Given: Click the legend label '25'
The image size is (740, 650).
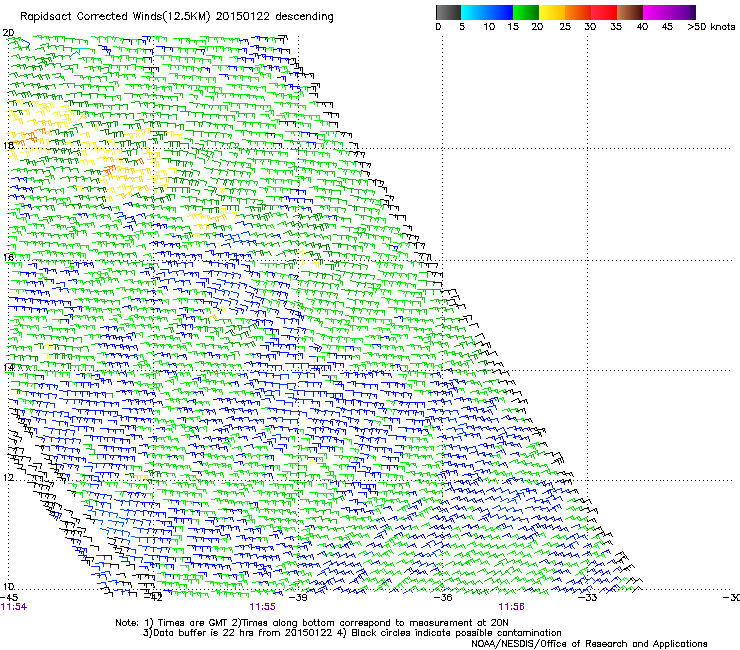Looking at the screenshot, I should click(x=565, y=27).
